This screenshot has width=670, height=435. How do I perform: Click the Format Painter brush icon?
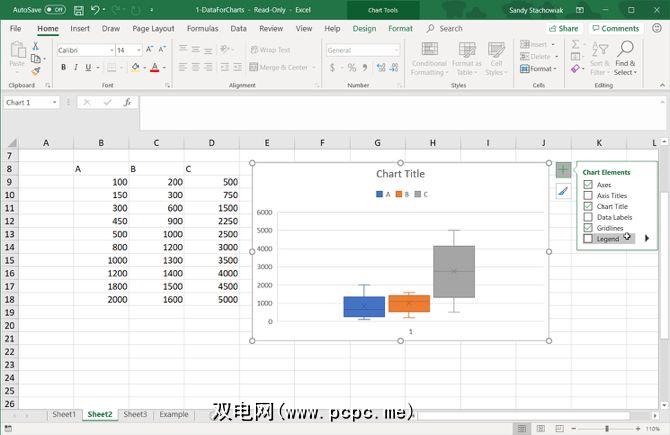pos(36,71)
